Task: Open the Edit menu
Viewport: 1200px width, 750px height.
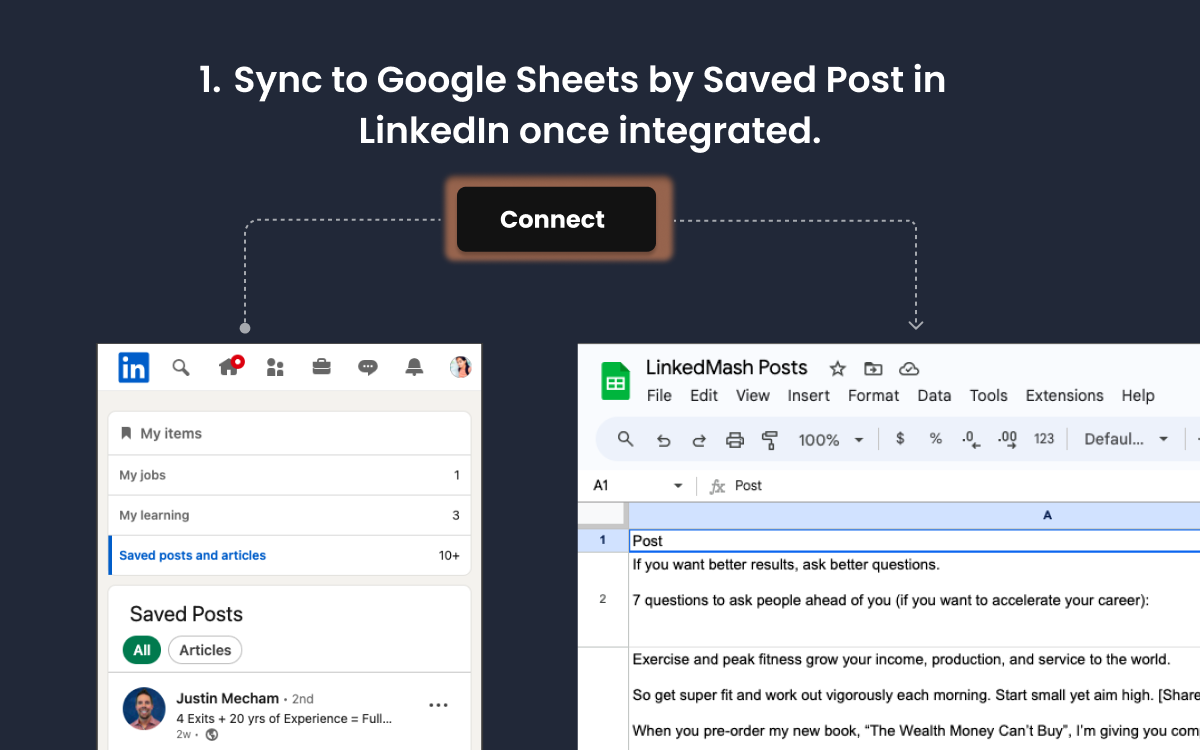Action: click(x=704, y=395)
